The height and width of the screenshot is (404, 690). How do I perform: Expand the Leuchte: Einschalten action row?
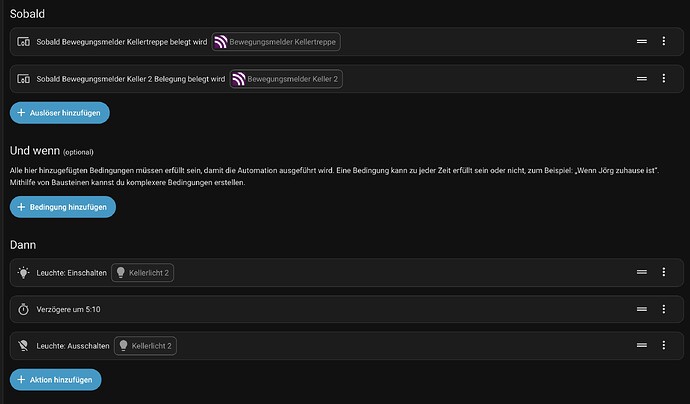(x=346, y=272)
